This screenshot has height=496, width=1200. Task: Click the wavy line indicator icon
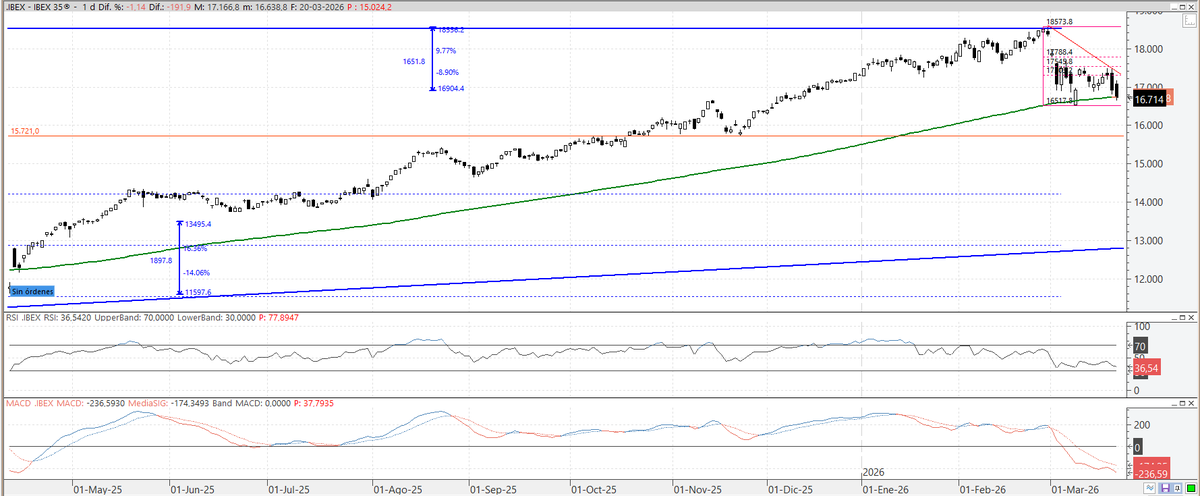point(1149,488)
